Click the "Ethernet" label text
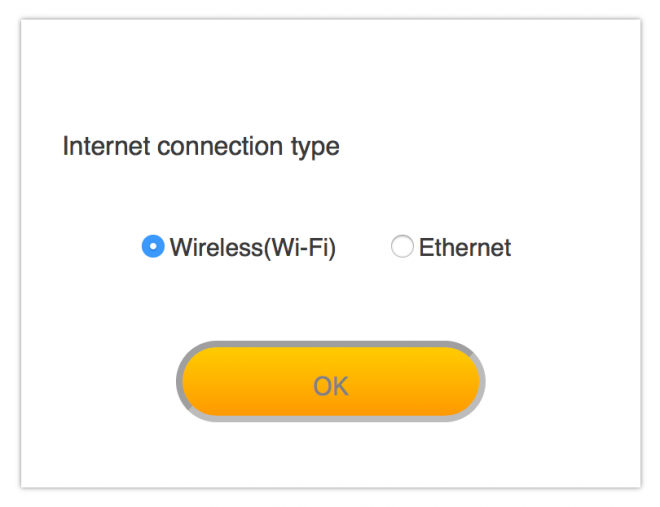This screenshot has width=660, height=507. tap(464, 248)
